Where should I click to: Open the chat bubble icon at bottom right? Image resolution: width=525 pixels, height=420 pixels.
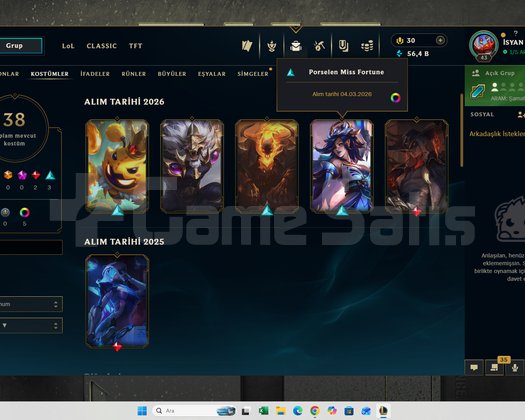[474, 367]
